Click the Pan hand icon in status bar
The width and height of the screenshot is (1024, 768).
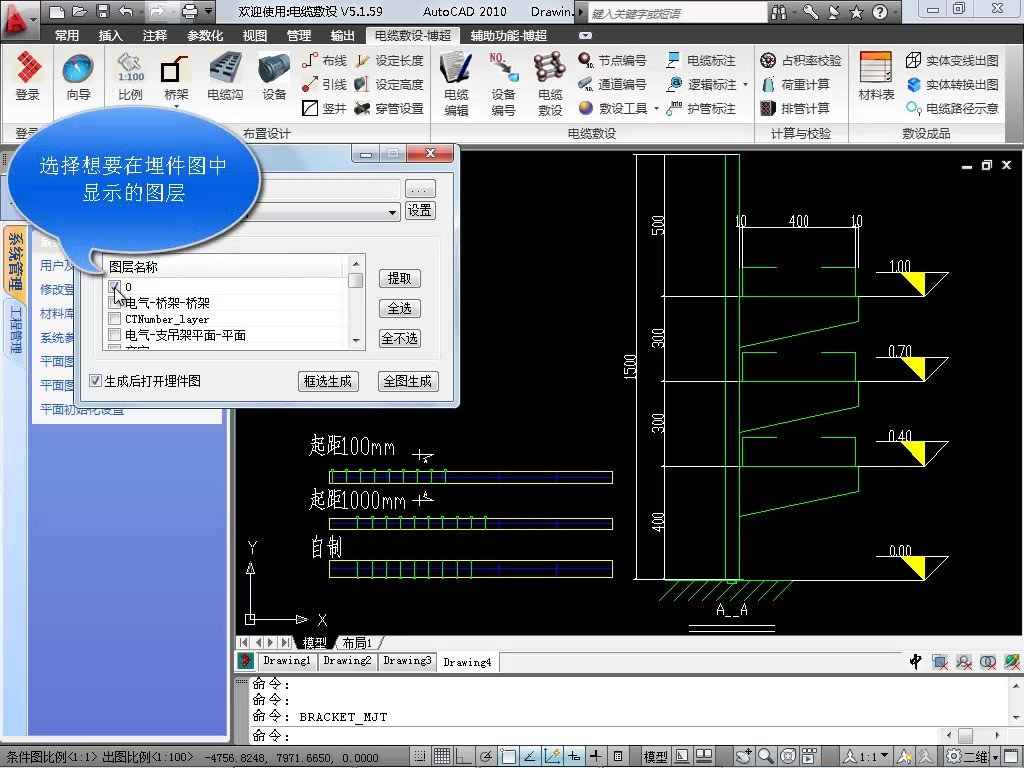[744, 757]
